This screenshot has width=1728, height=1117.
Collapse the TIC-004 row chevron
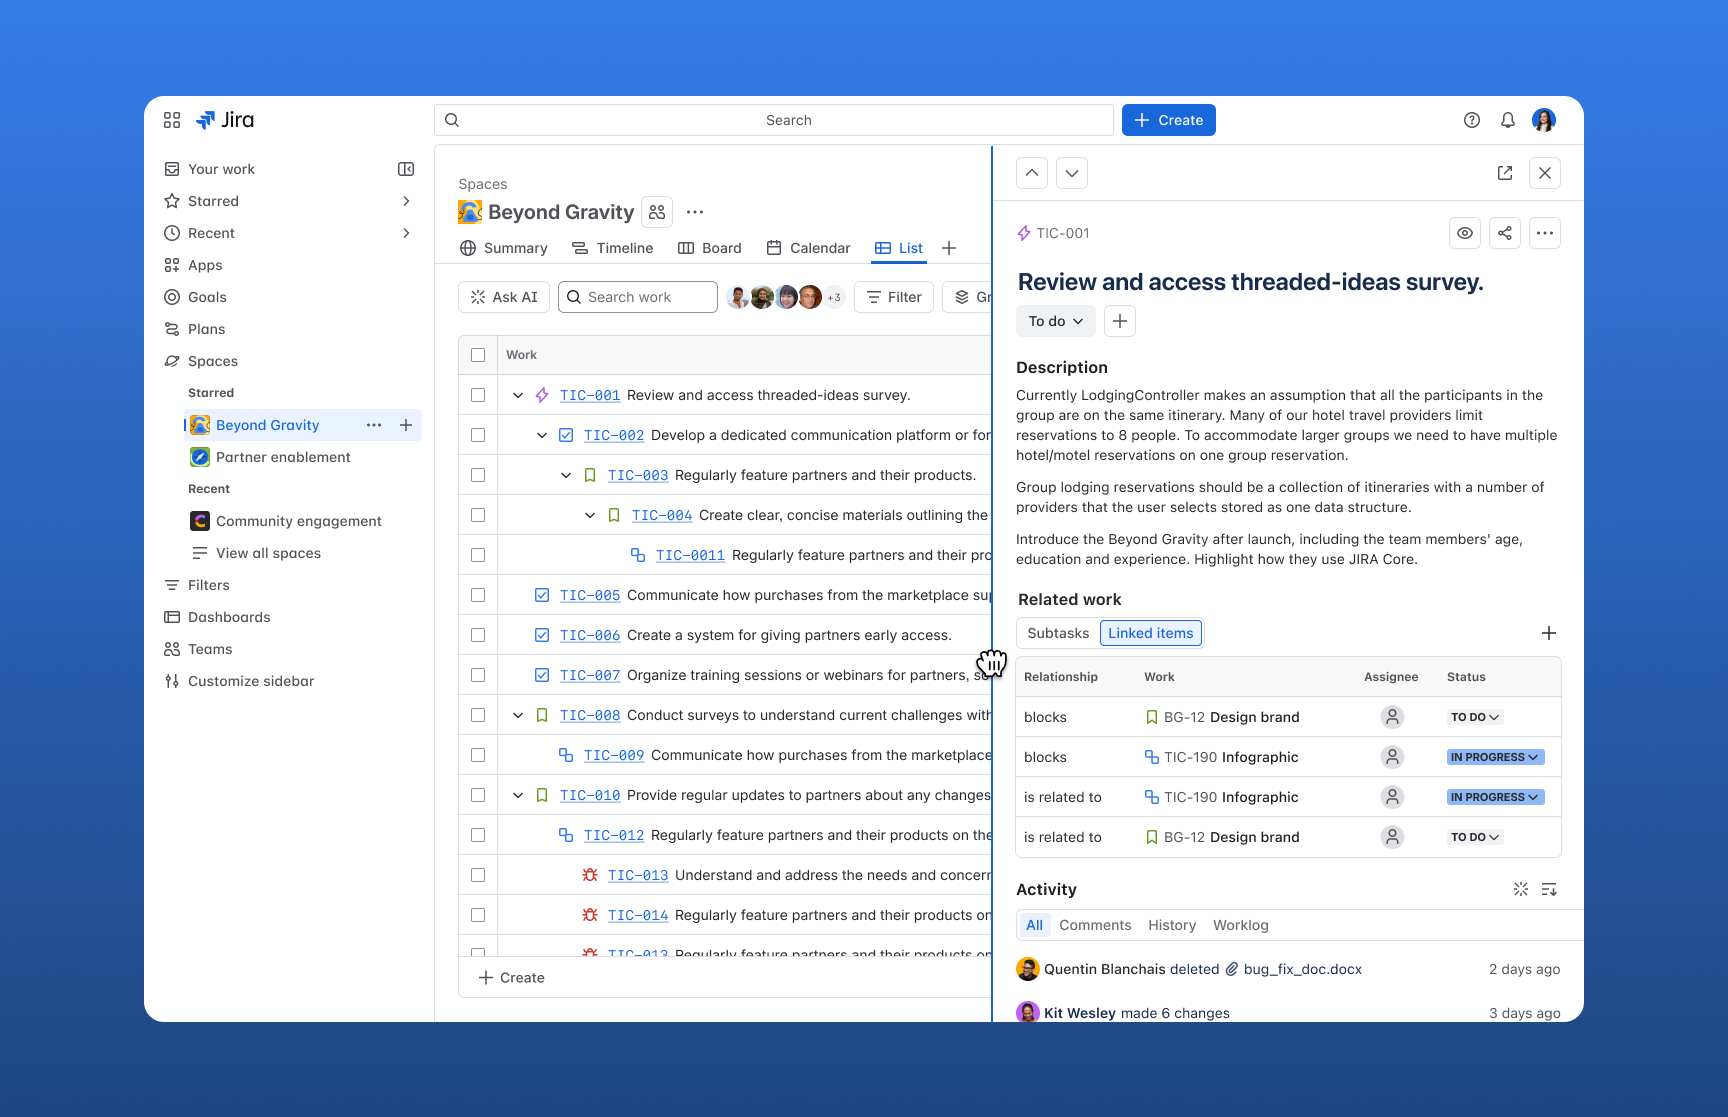pyautogui.click(x=590, y=515)
